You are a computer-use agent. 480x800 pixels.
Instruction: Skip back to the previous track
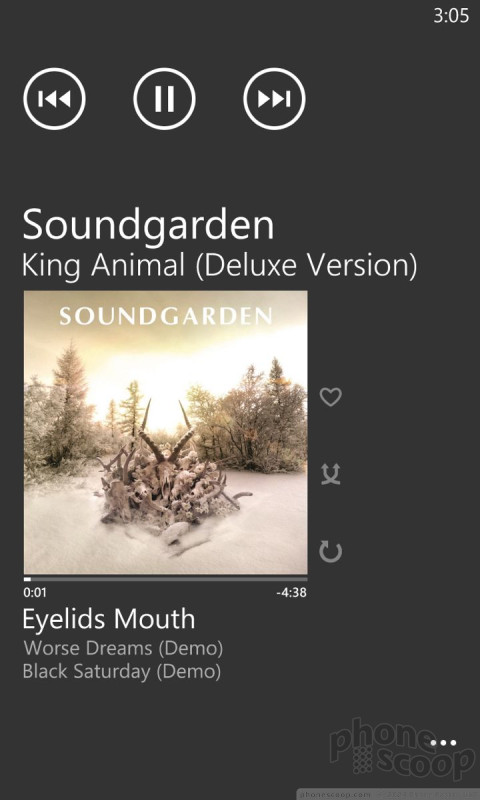coord(55,98)
